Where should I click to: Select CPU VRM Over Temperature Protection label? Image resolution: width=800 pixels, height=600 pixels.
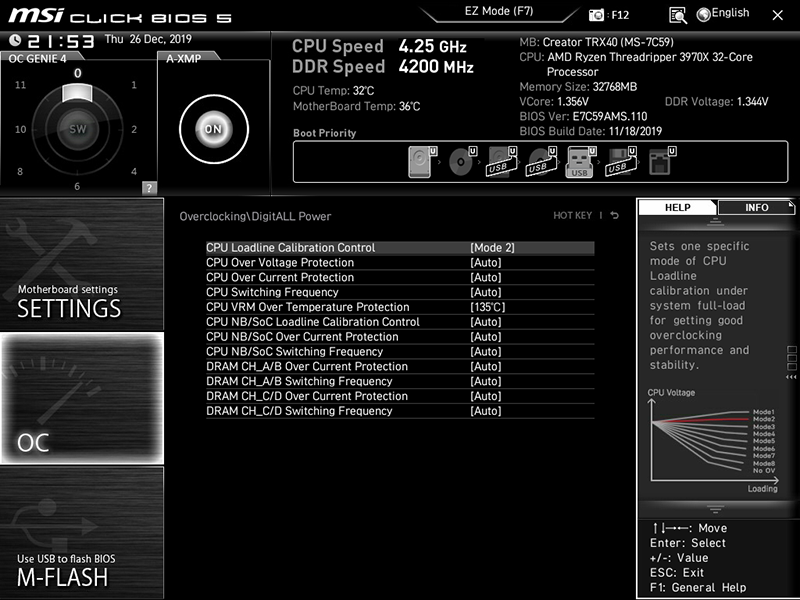pos(308,307)
